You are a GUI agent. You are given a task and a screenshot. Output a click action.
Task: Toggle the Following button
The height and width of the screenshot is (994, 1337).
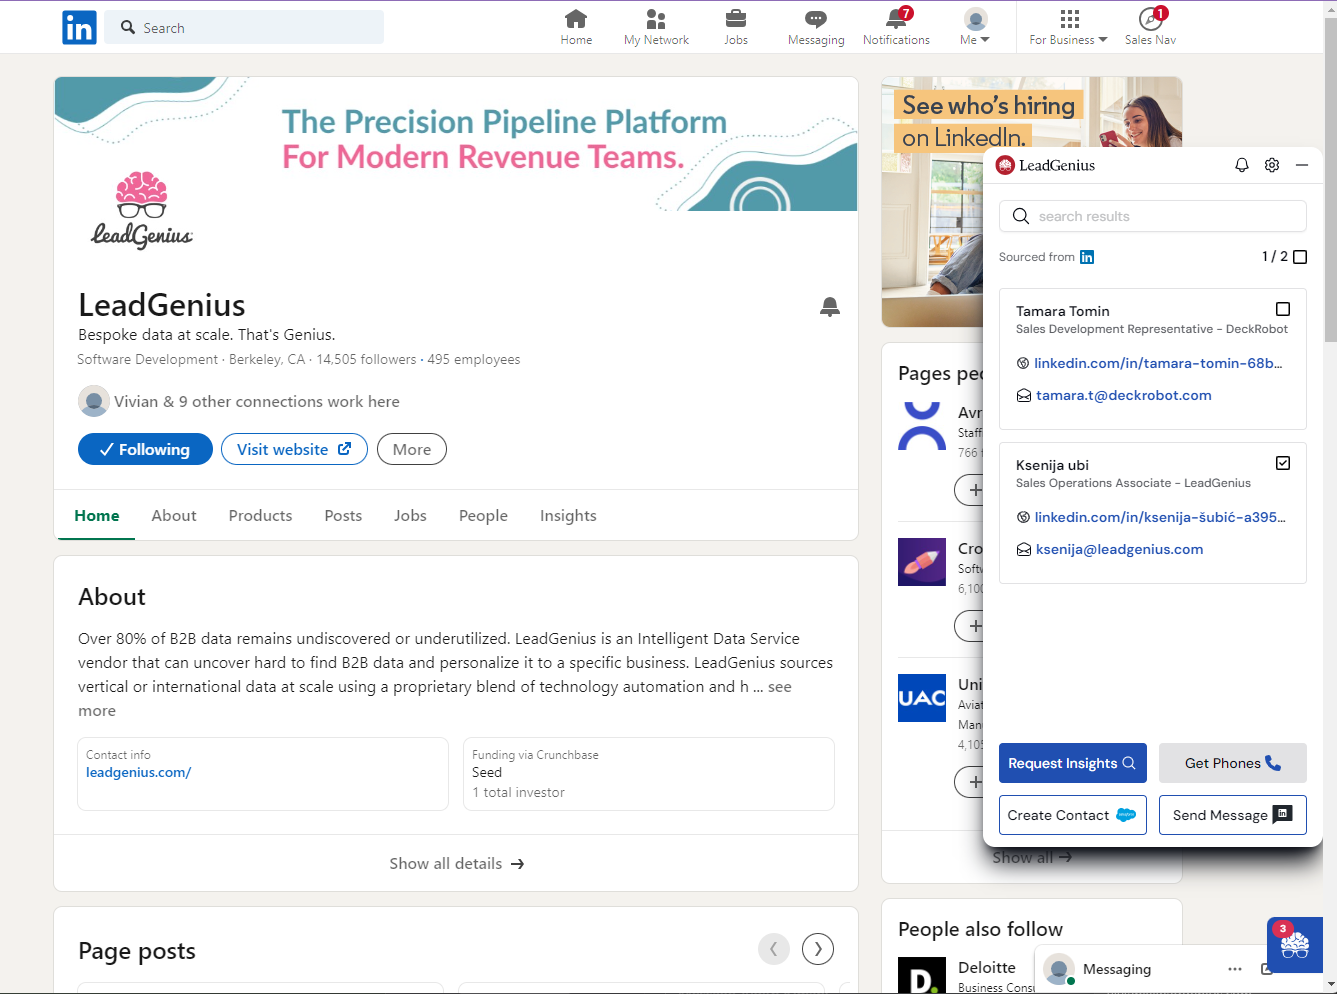coord(145,449)
